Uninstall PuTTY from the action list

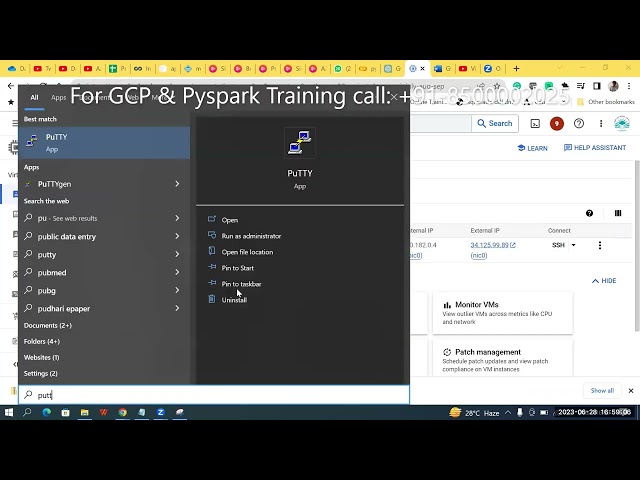point(234,300)
